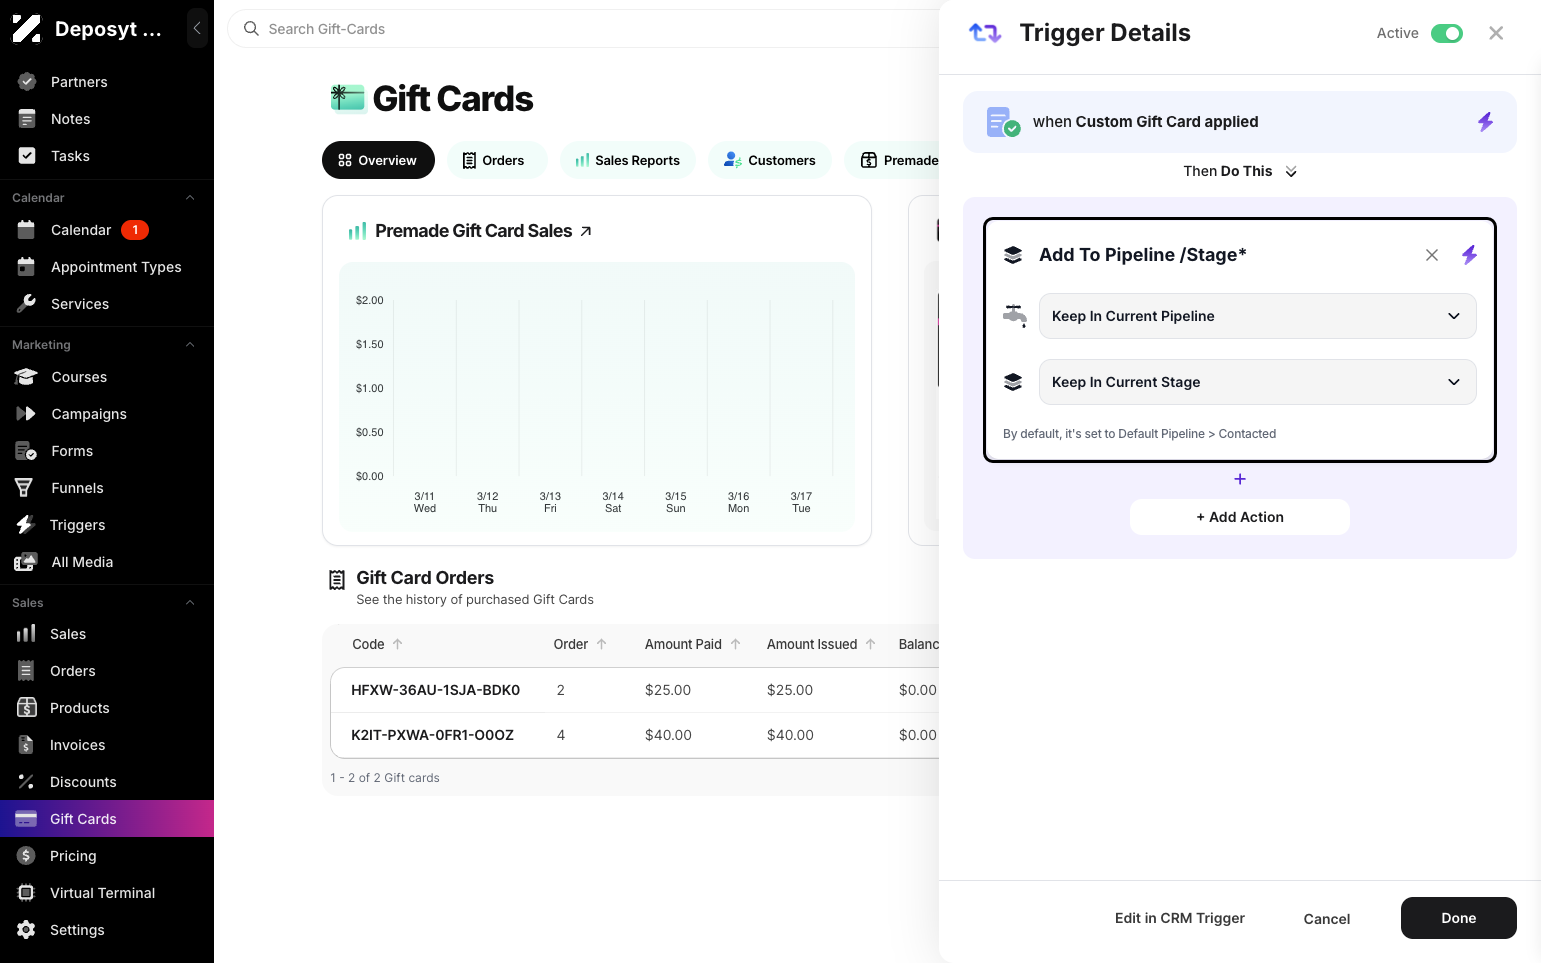Open the Keep In Current Pipeline dropdown

(1257, 316)
